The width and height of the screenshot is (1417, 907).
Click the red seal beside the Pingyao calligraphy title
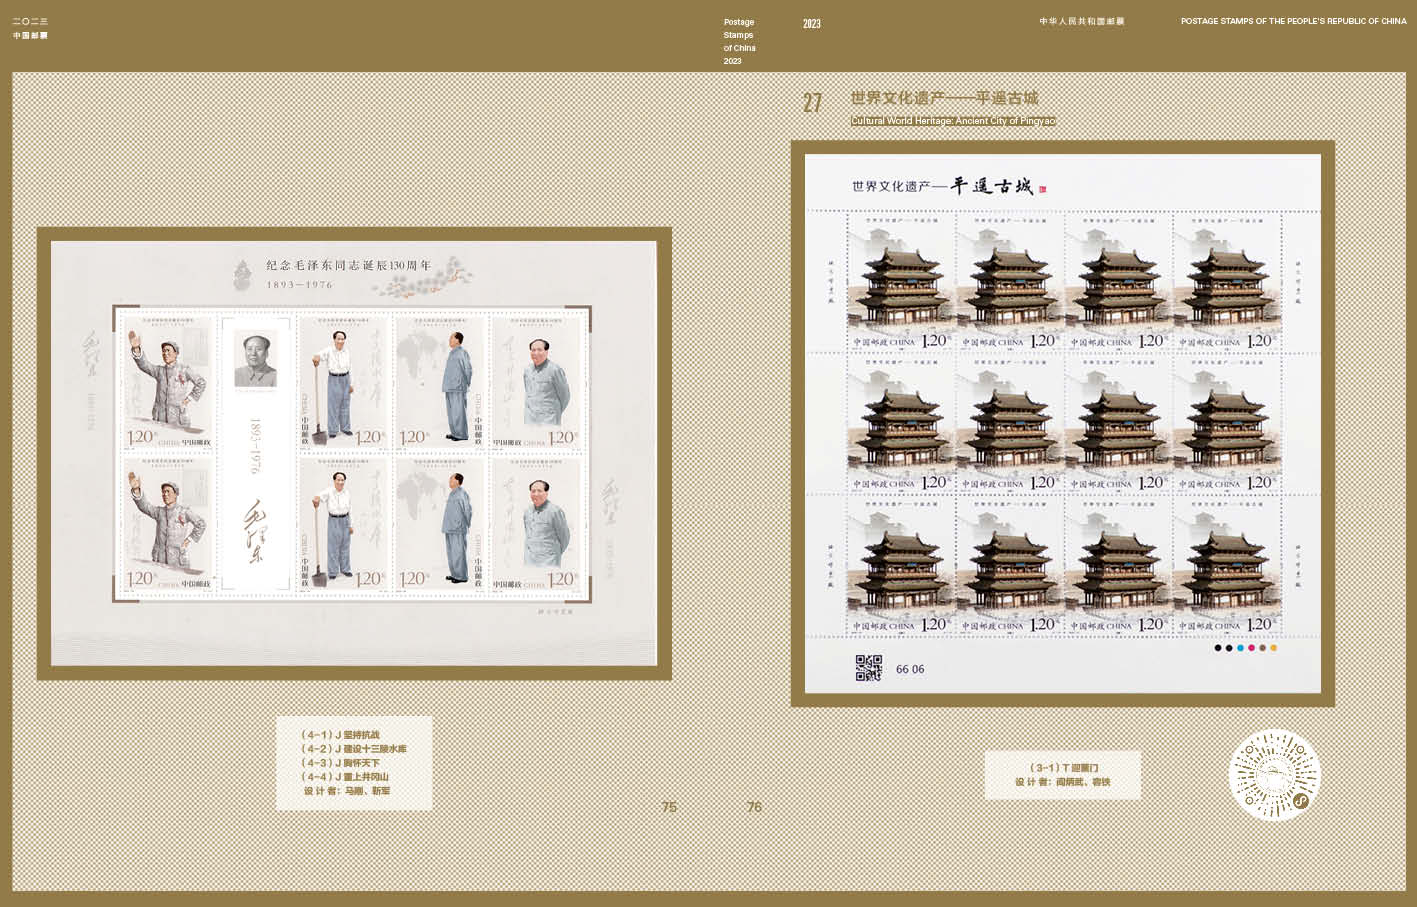pyautogui.click(x=1042, y=188)
